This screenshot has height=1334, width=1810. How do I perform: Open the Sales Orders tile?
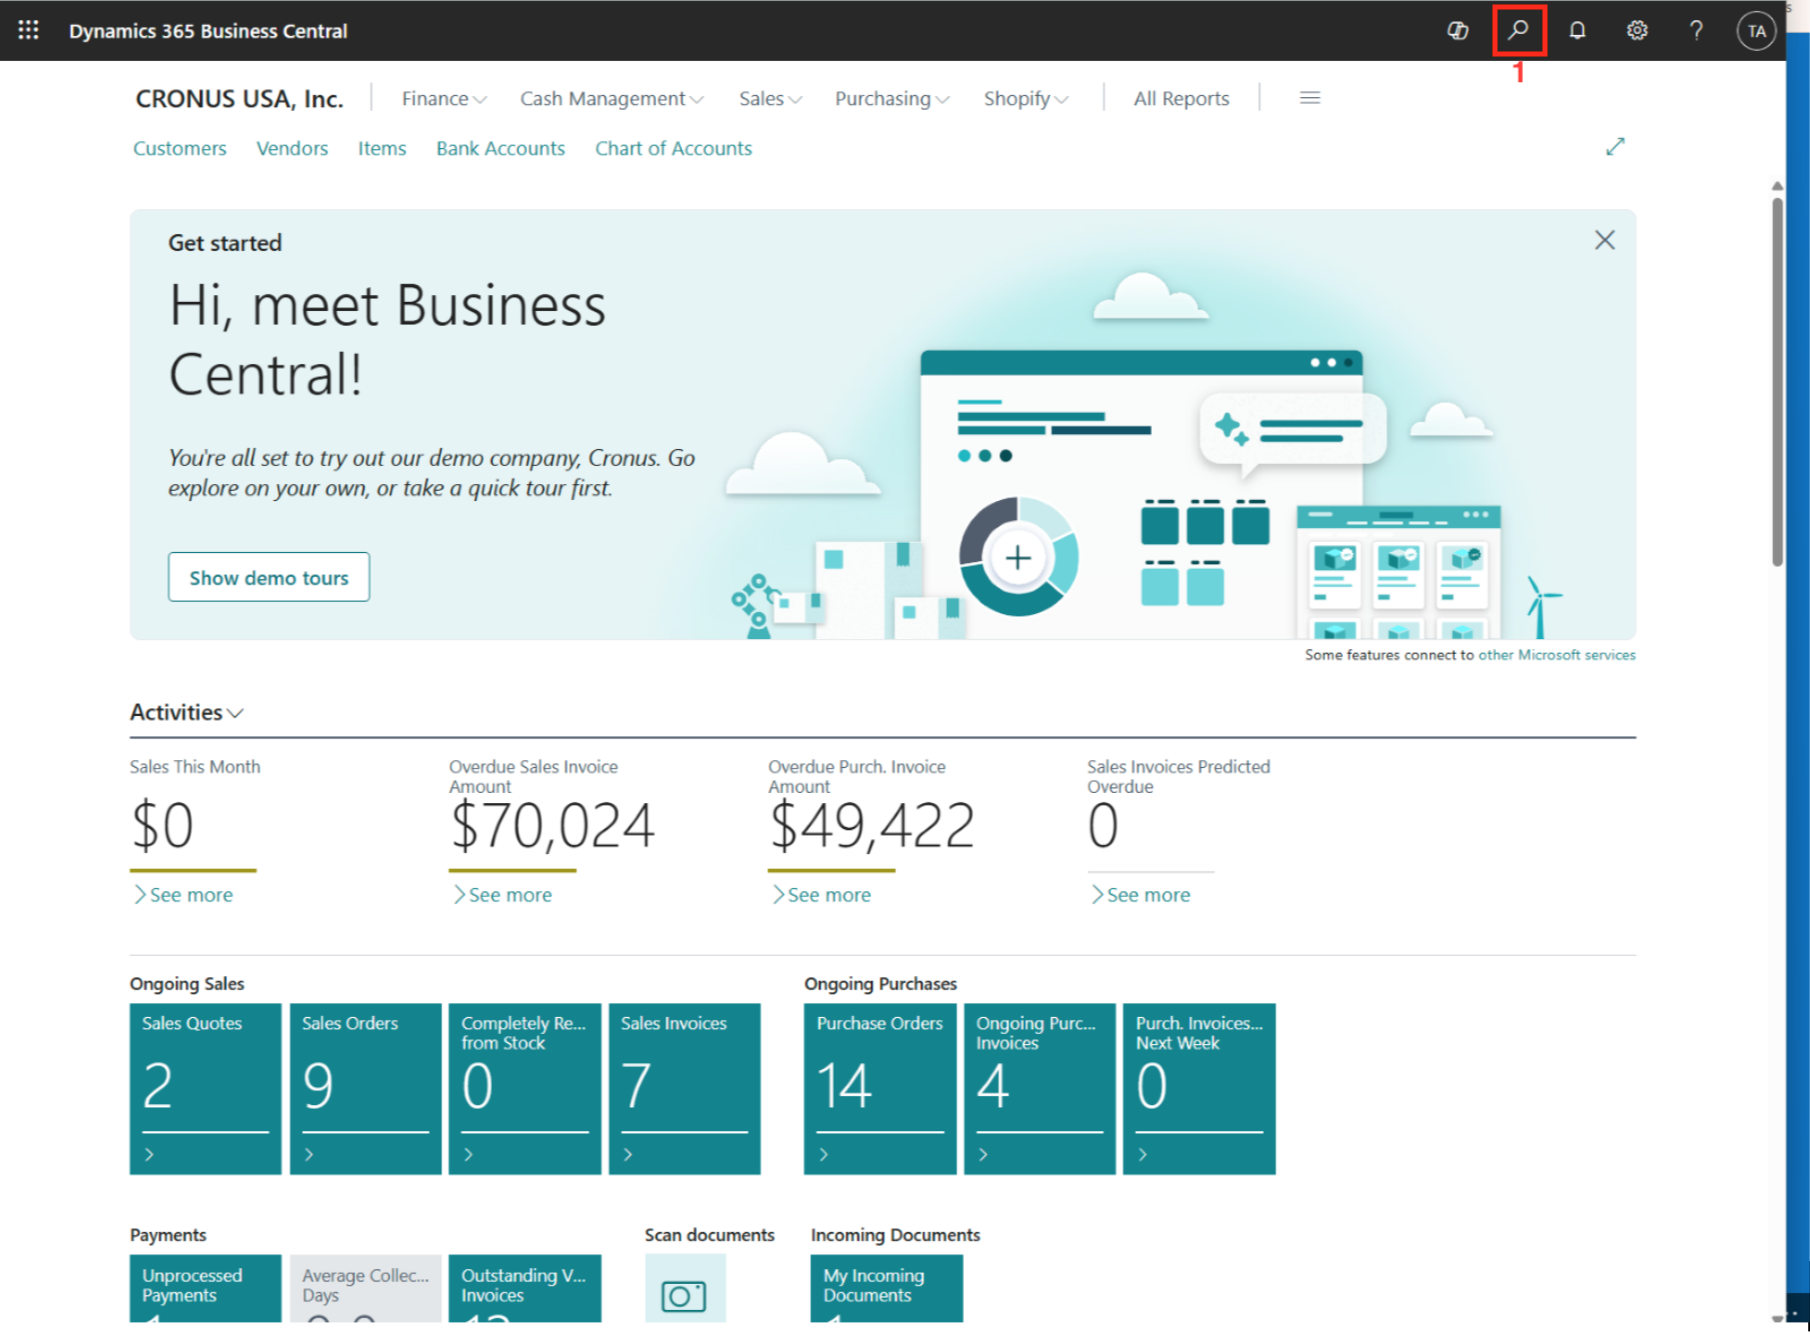pyautogui.click(x=365, y=1087)
